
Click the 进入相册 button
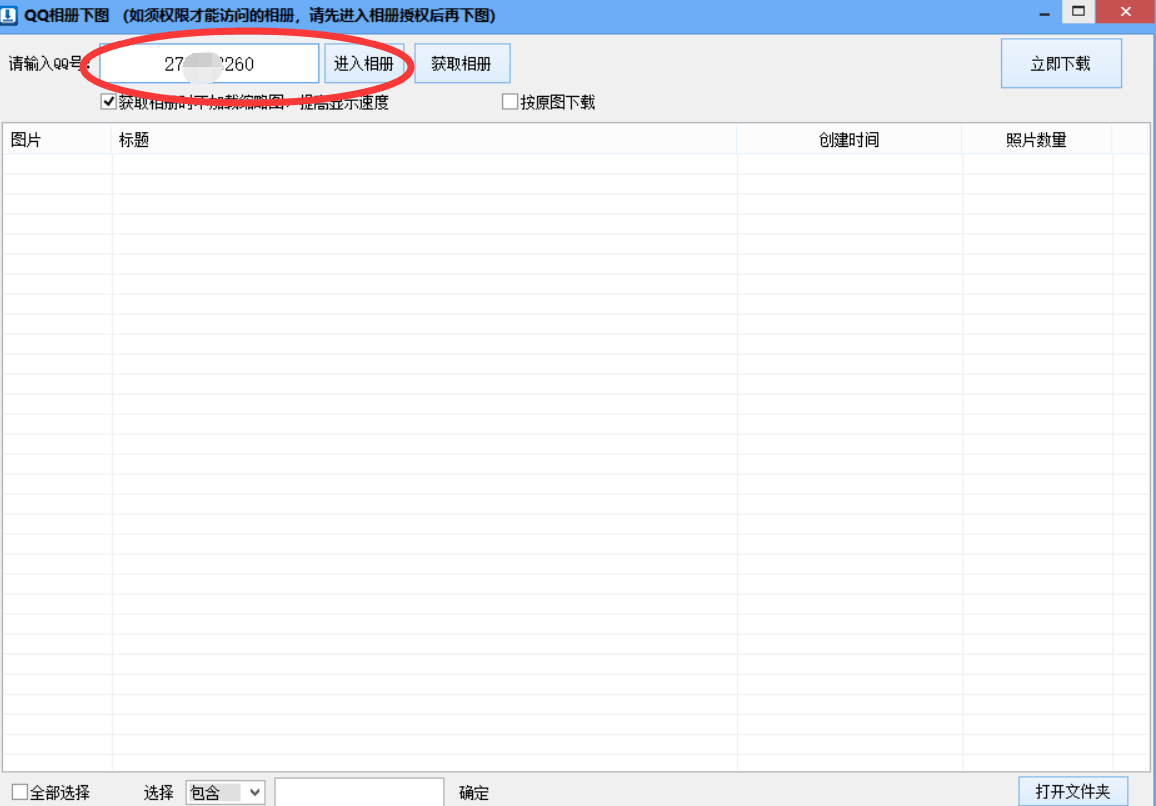click(x=364, y=63)
